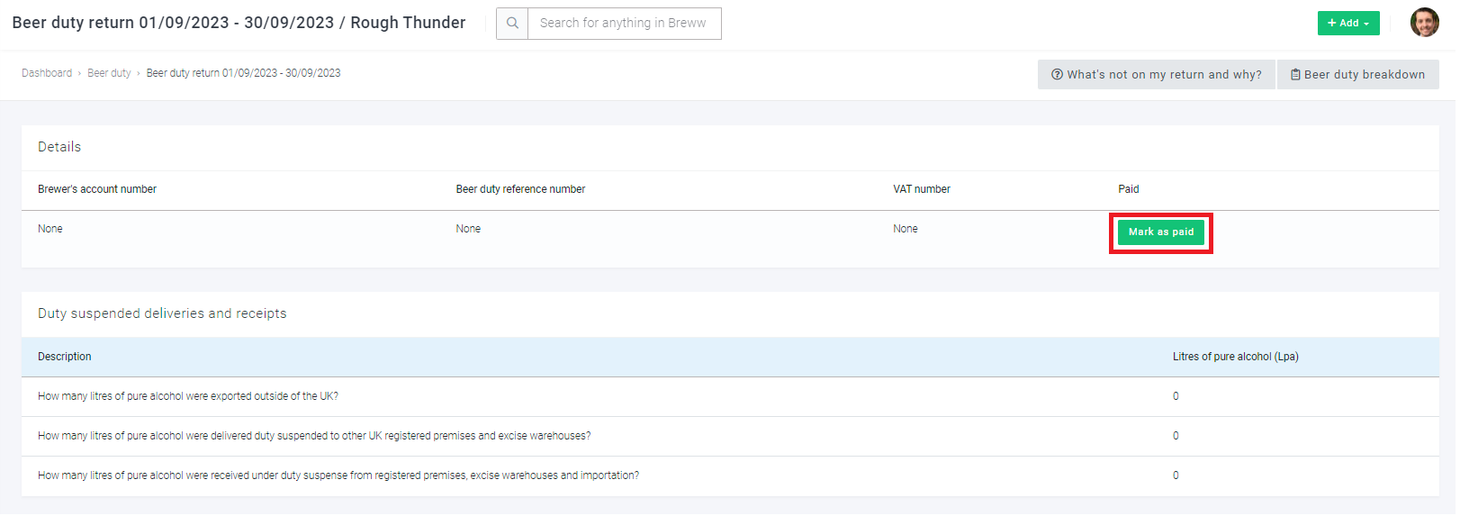Select exported outside of the UK row
The height and width of the screenshot is (518, 1460).
pyautogui.click(x=730, y=396)
